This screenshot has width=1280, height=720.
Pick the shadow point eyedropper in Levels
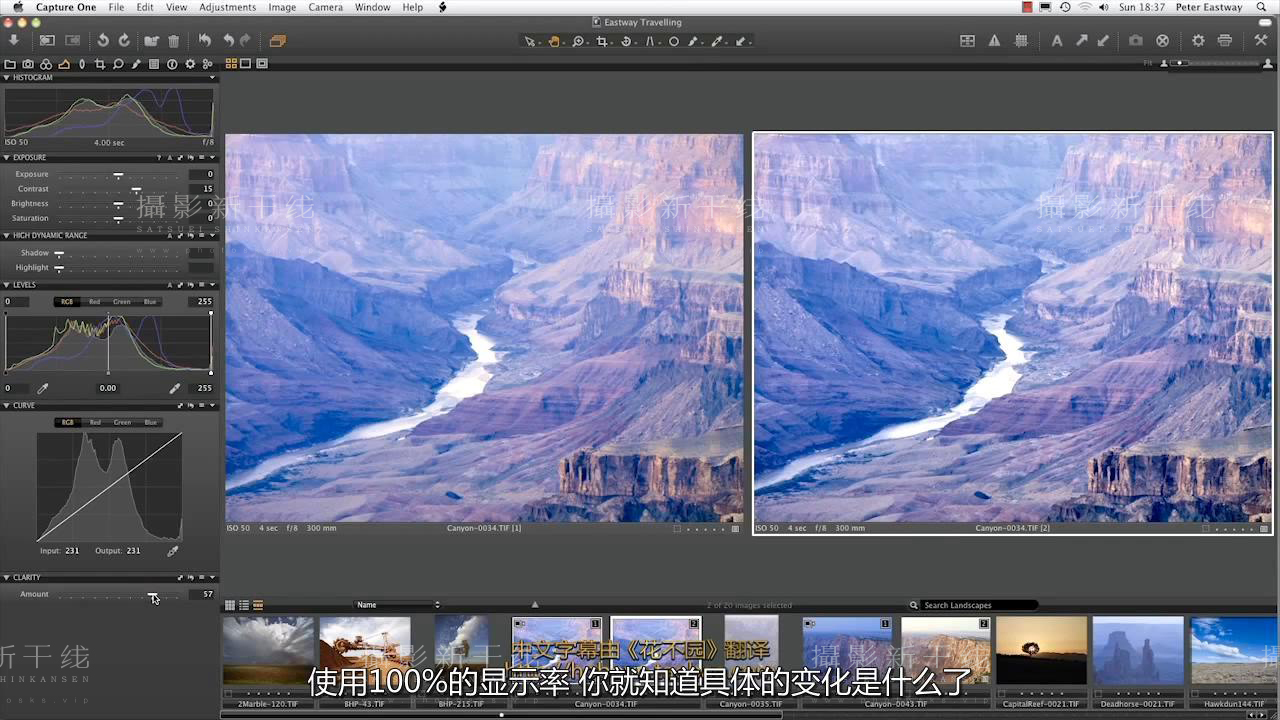pos(43,388)
